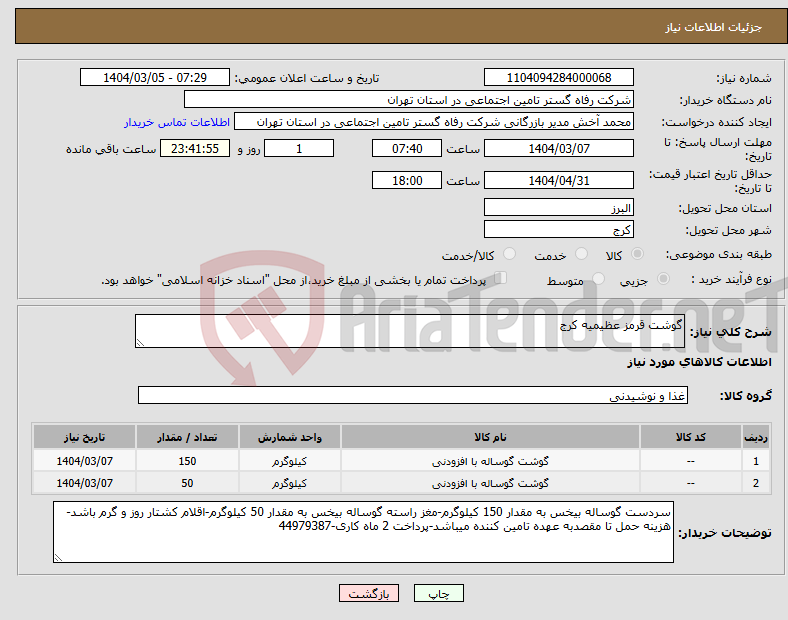The image size is (788, 620).
Task: Click the resize grip of buyer notes textarea
Action: 58,557
